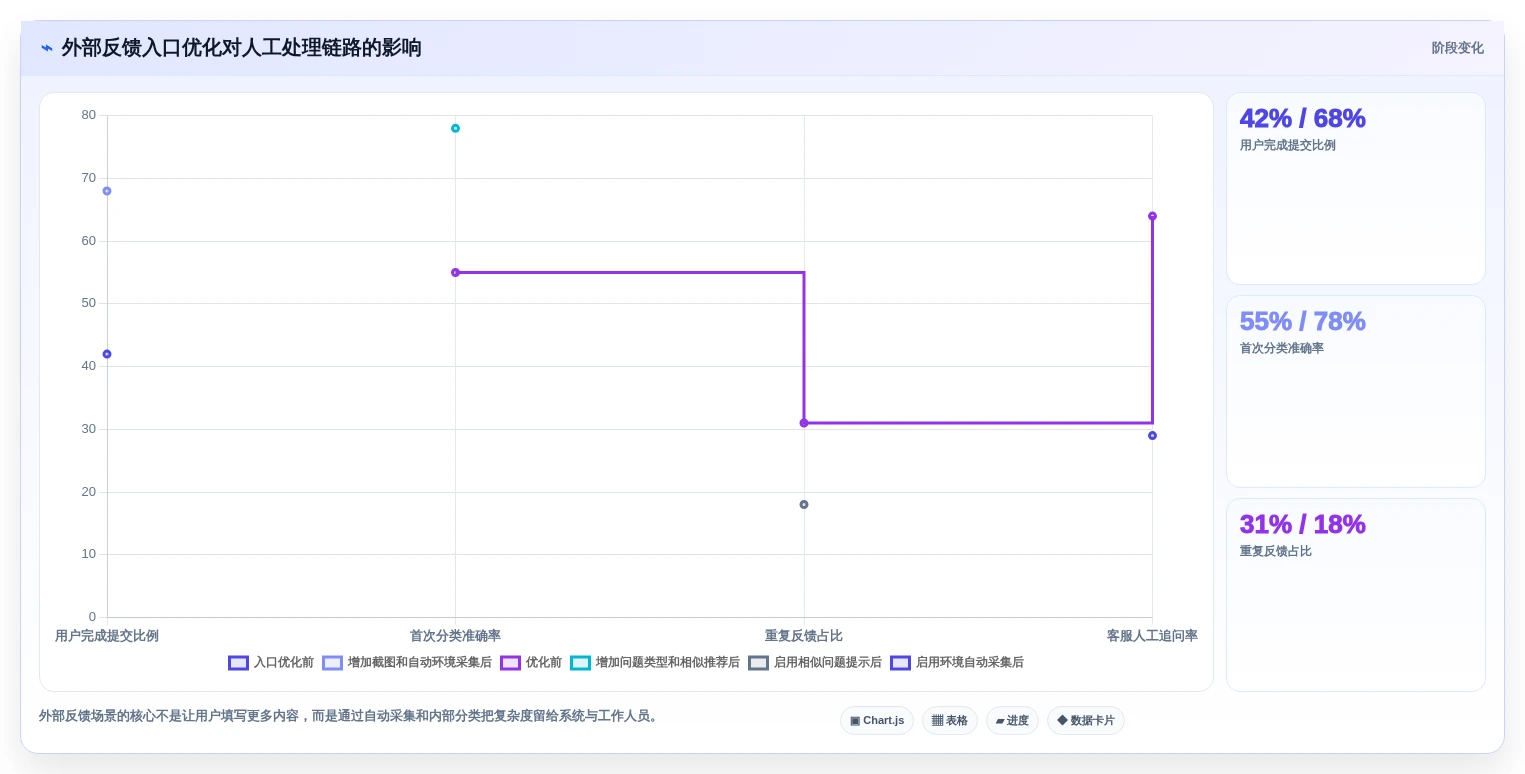Screen dimensions: 1525x774
Task: Select the 42% / 68% metric card
Action: point(1356,189)
